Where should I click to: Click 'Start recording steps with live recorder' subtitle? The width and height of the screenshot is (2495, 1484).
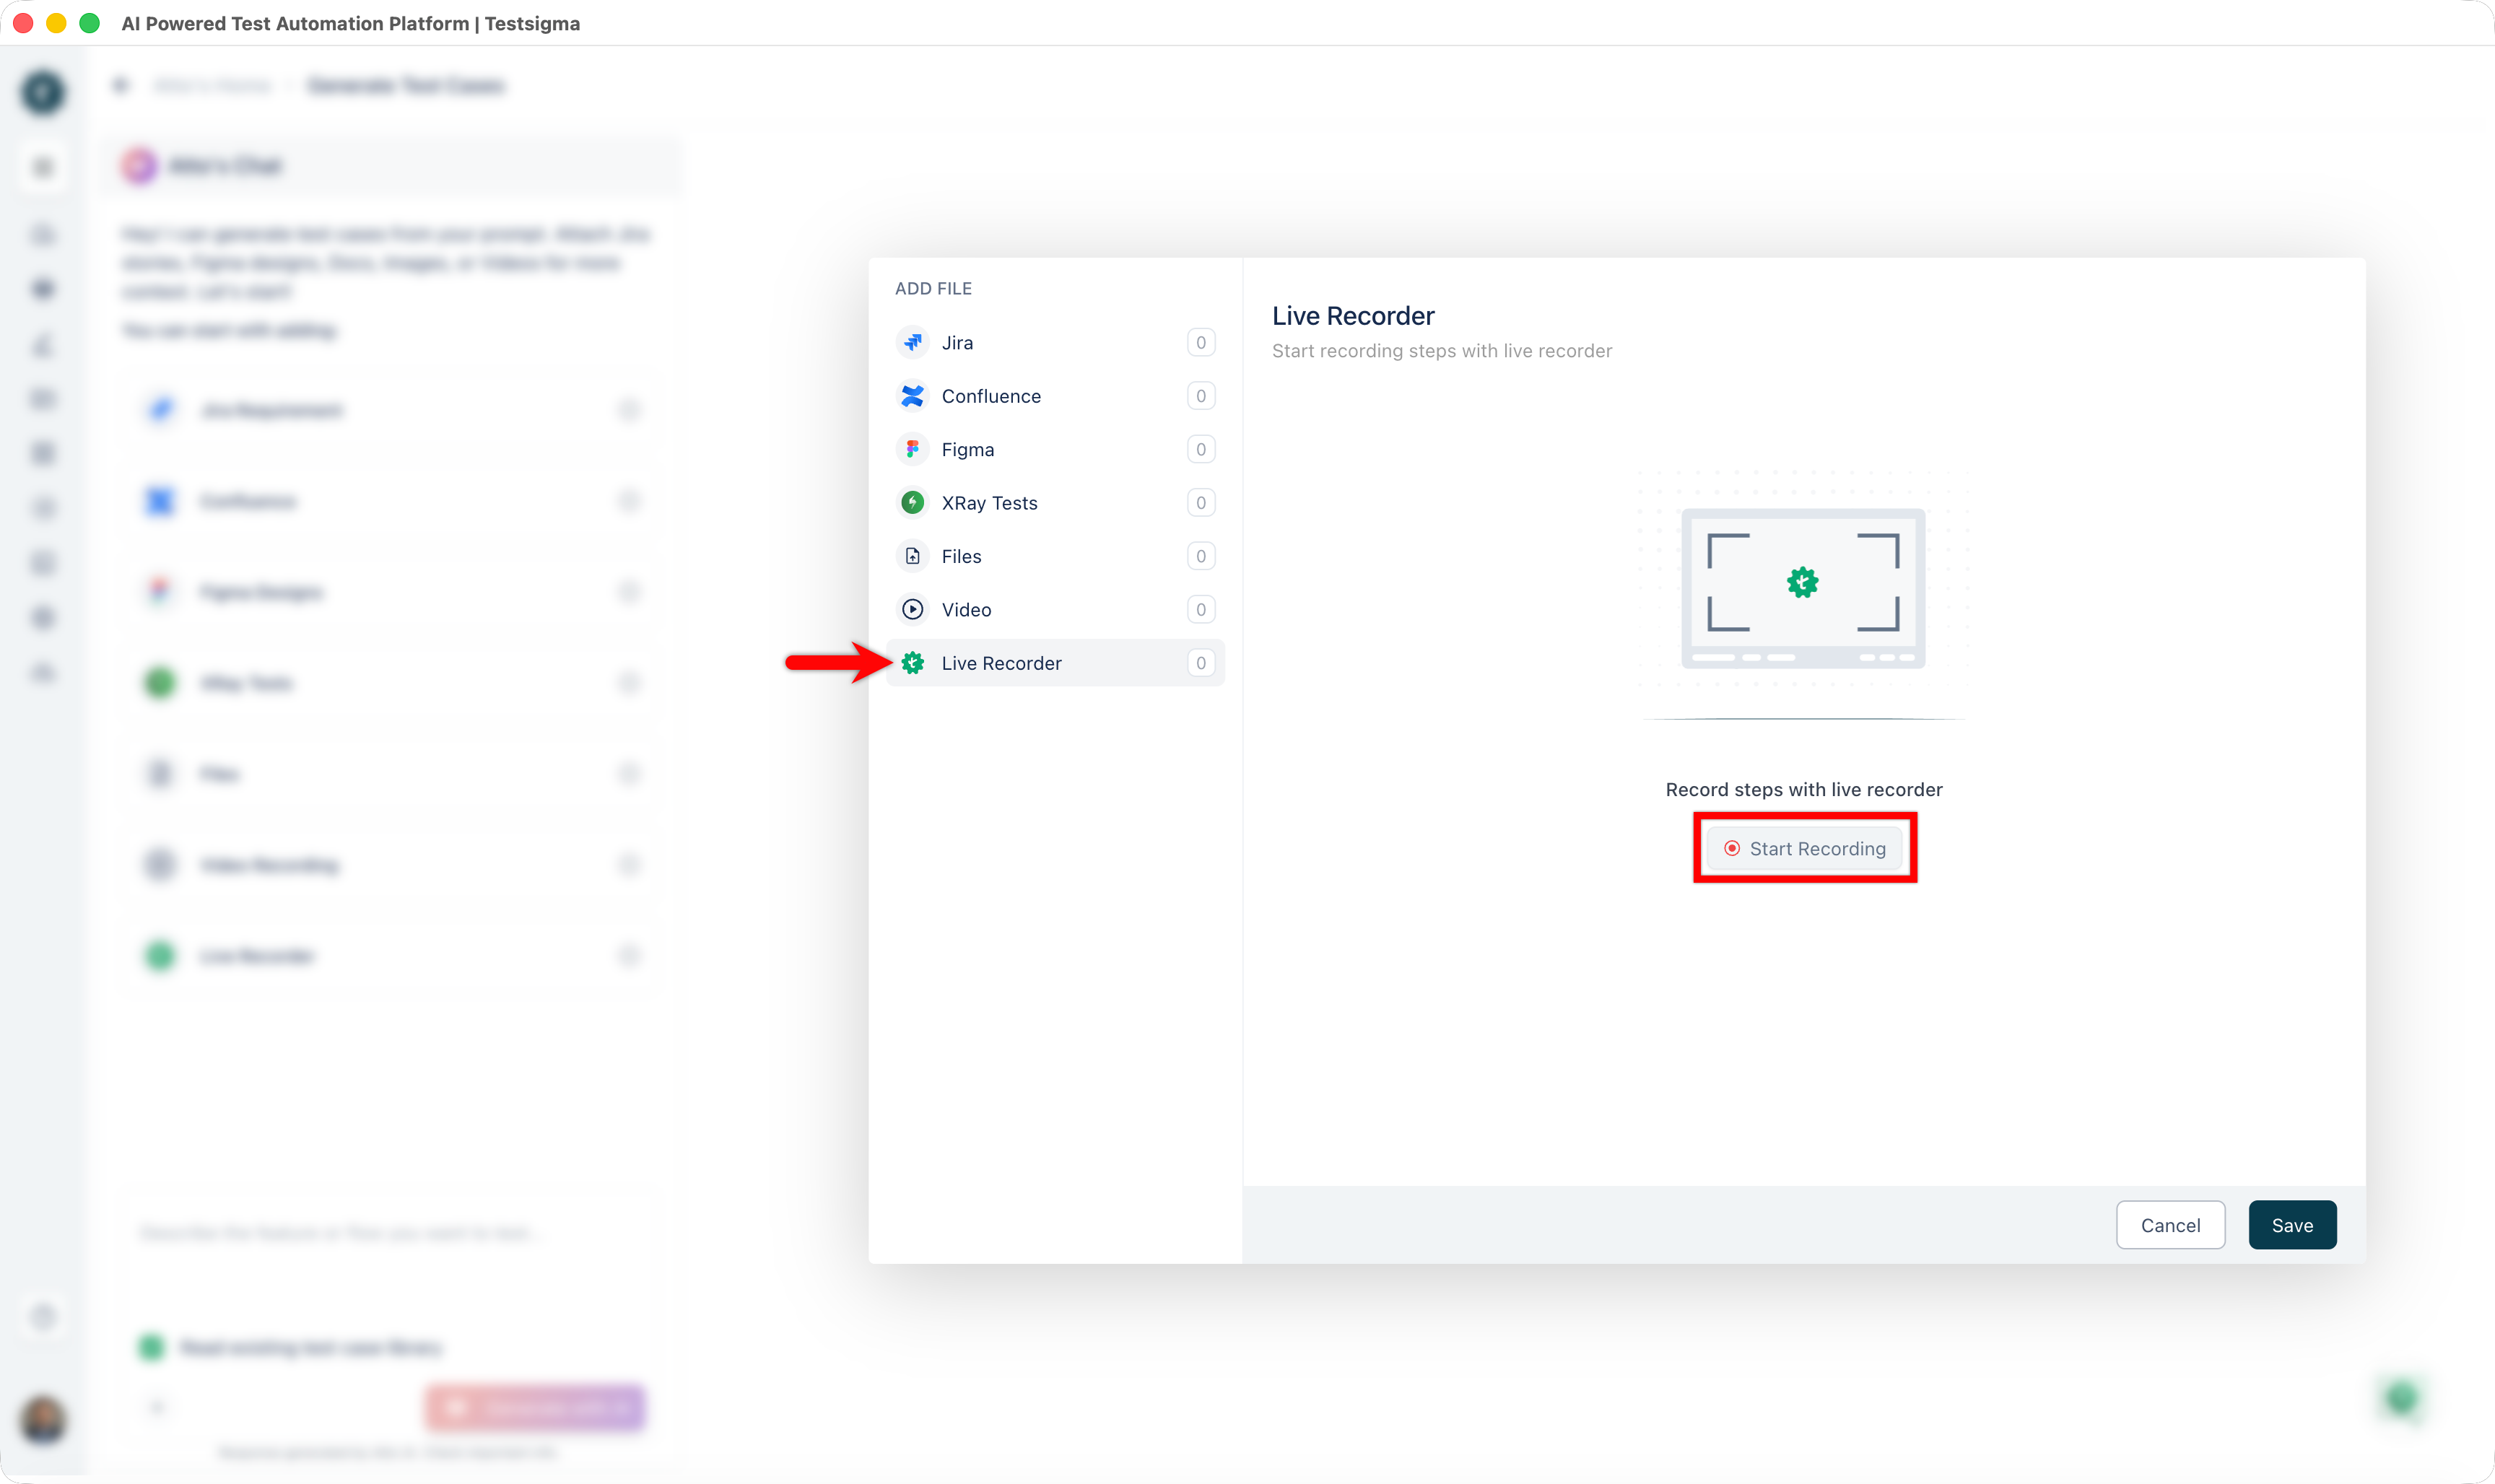pyautogui.click(x=1442, y=351)
